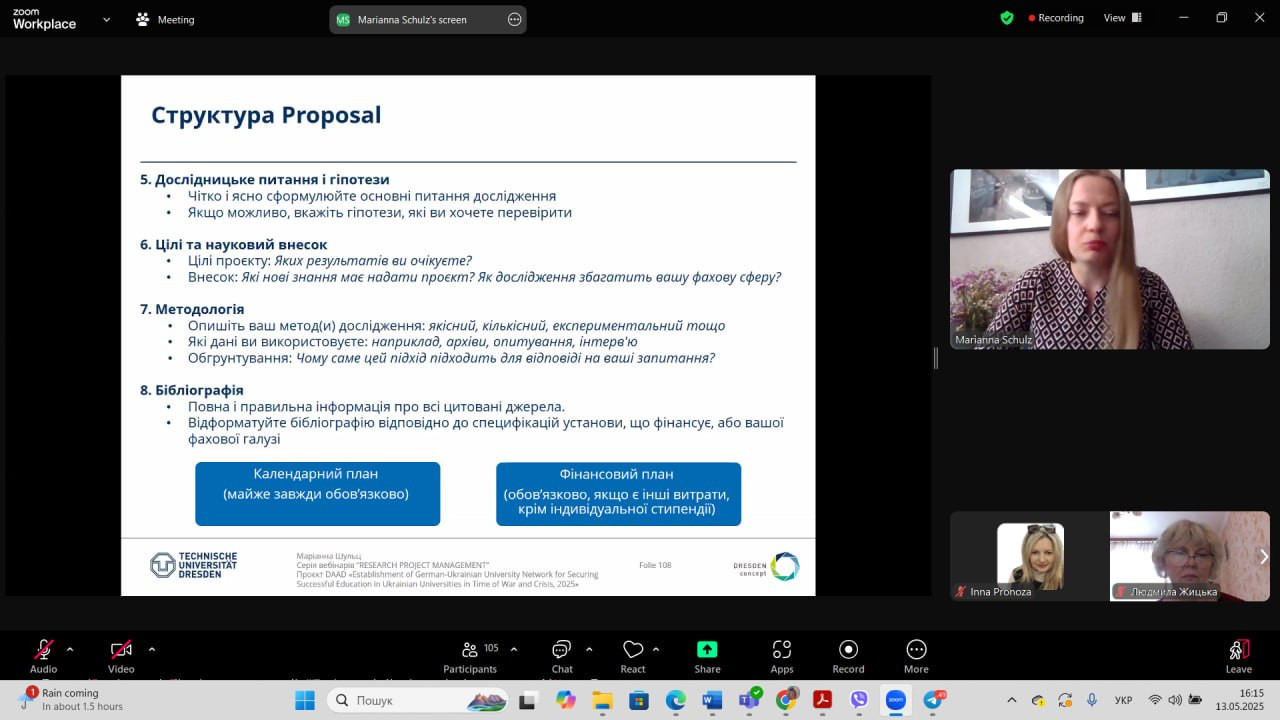Open the Zoom Workplace dropdown arrow

107,19
